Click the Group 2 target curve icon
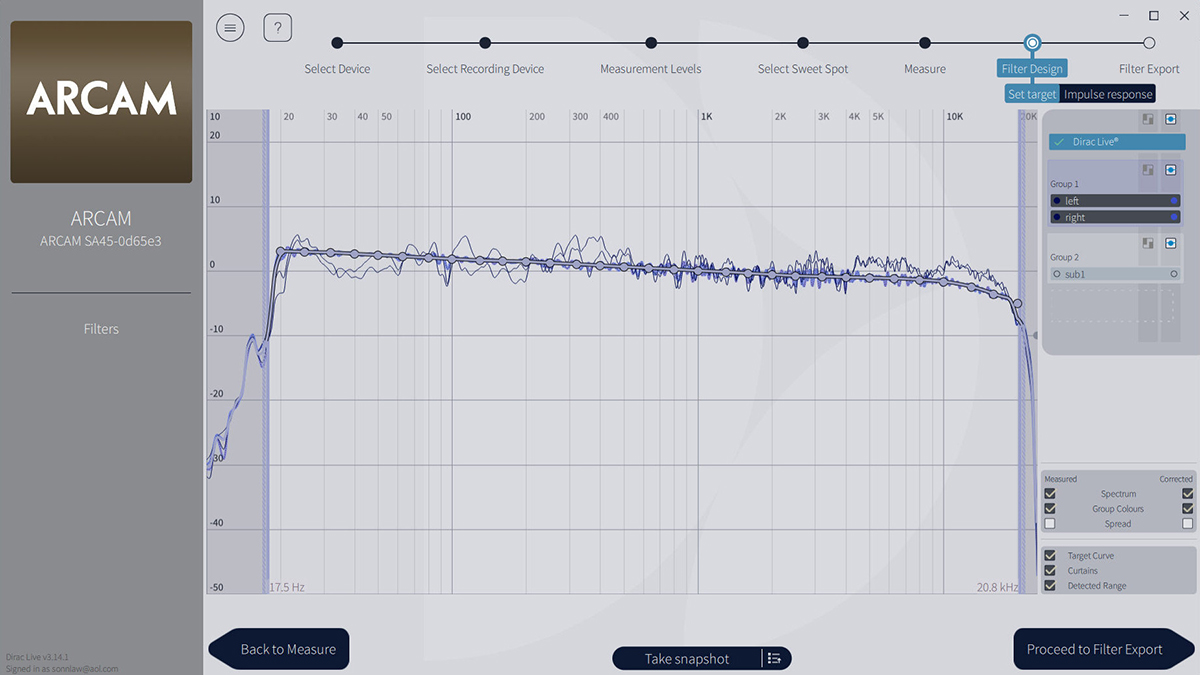Viewport: 1200px width, 675px height. 1149,243
